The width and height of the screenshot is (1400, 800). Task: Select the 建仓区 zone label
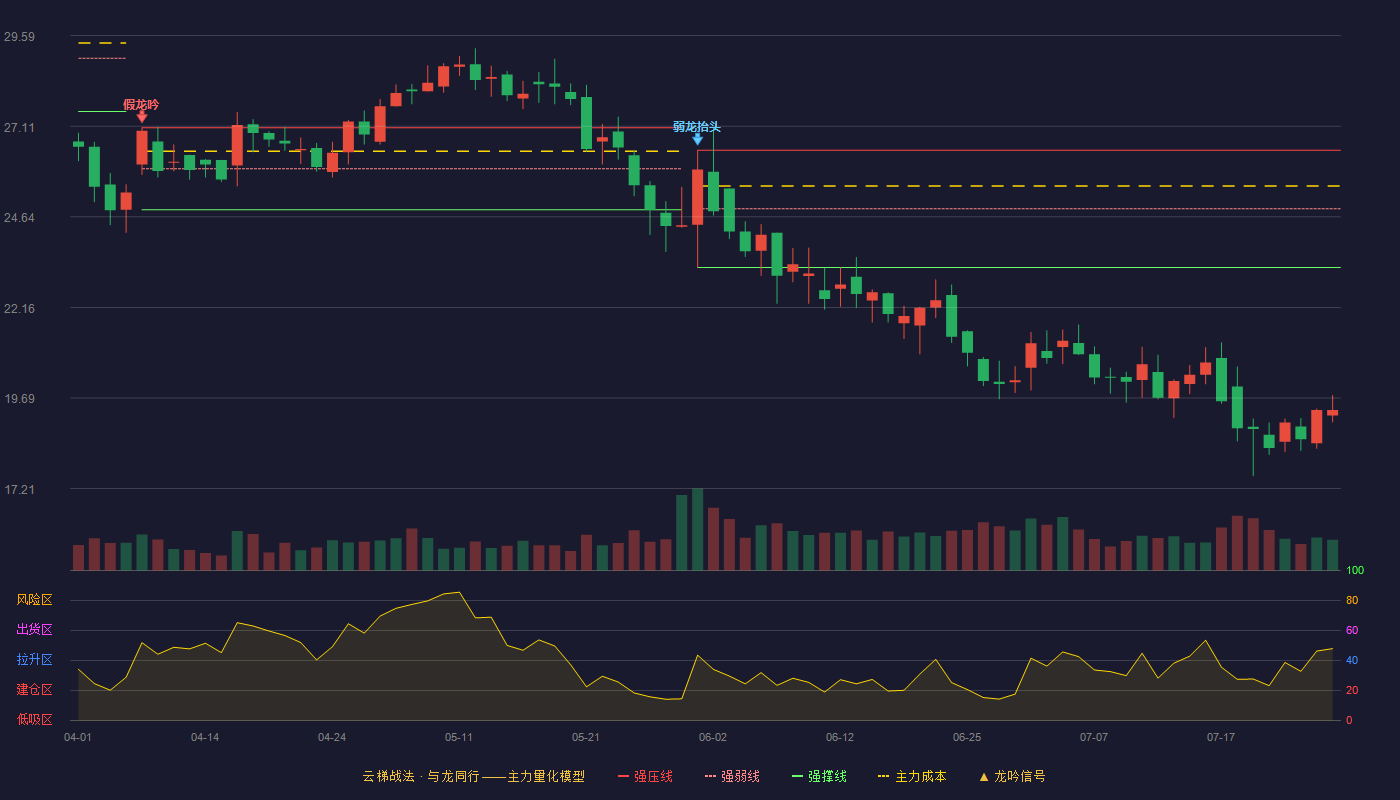[x=34, y=690]
